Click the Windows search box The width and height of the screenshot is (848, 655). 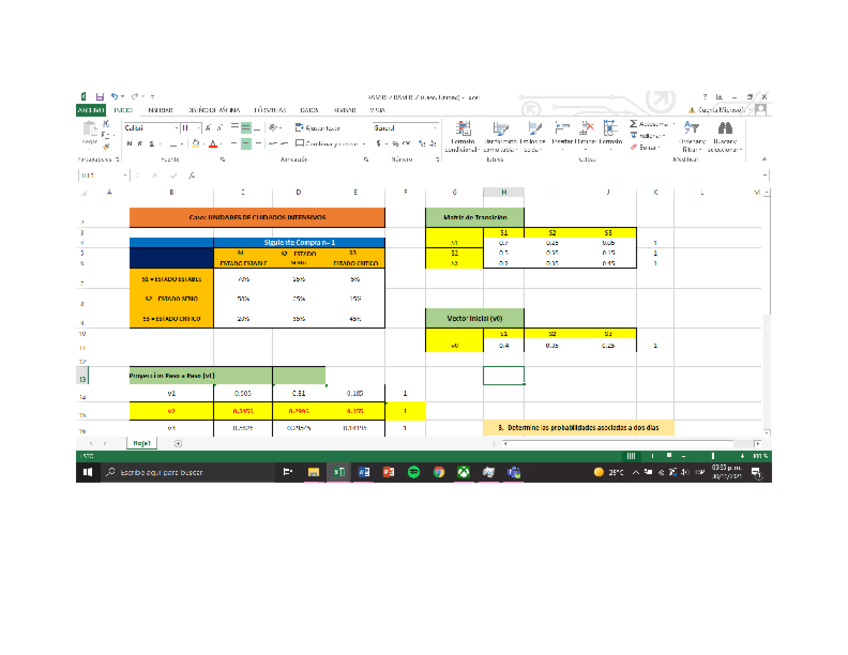pyautogui.click(x=189, y=472)
